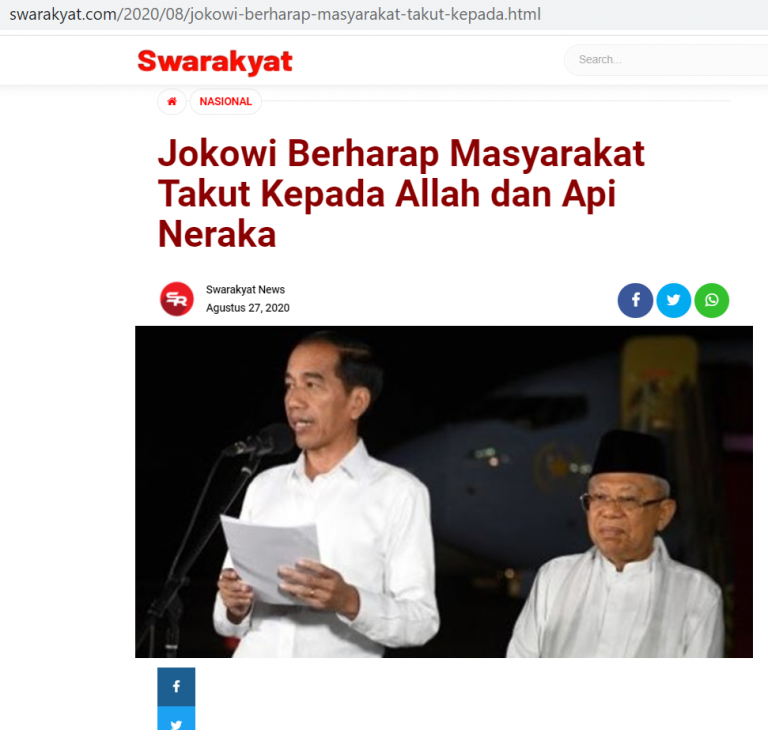Click the Agustus 27, 2020 date
This screenshot has height=730, width=768.
247,308
